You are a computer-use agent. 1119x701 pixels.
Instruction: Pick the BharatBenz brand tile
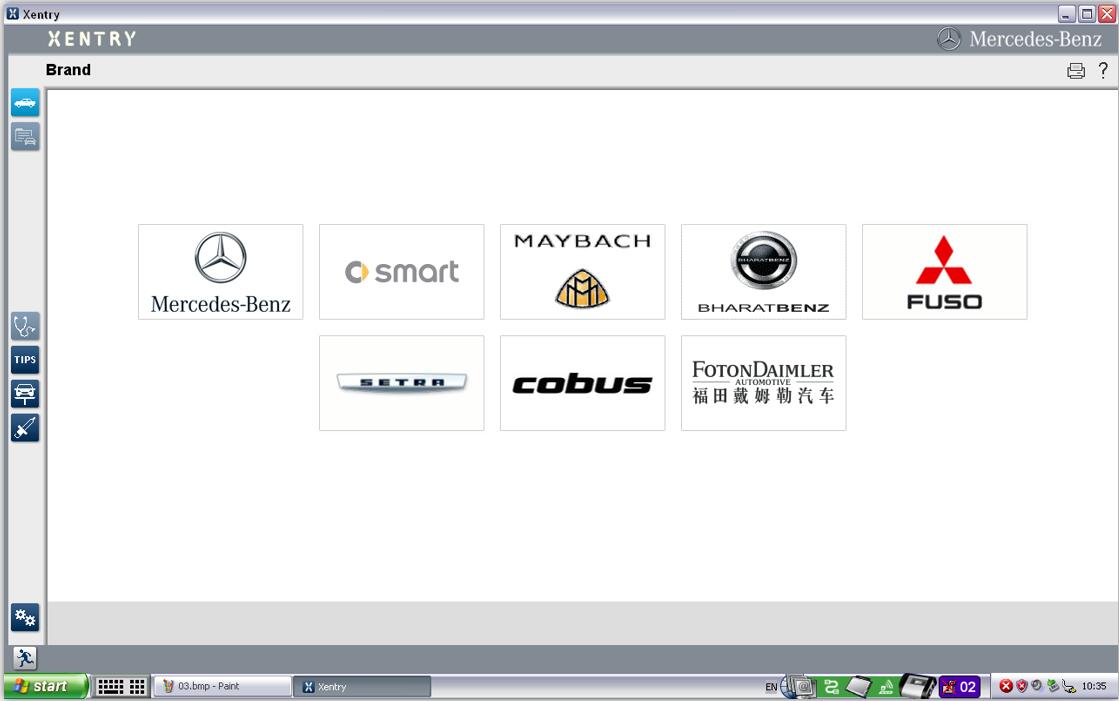764,272
